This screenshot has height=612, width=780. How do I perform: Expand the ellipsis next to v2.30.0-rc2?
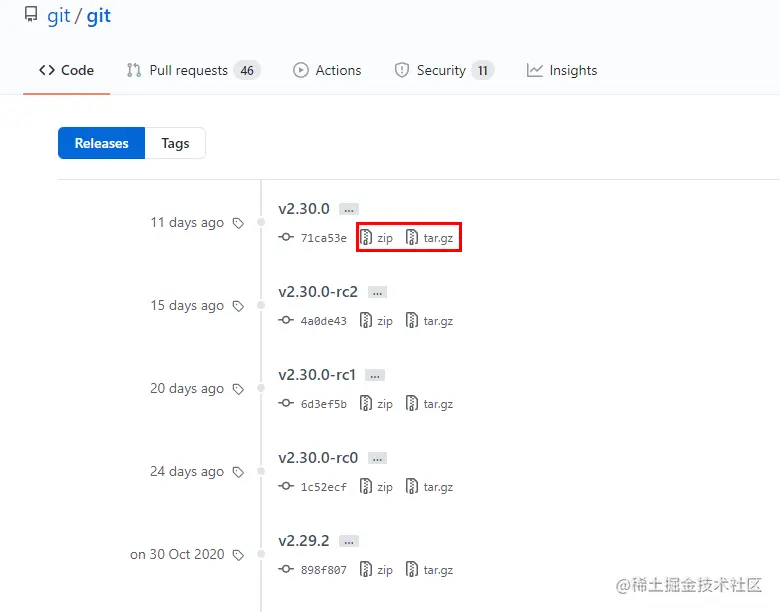click(378, 292)
